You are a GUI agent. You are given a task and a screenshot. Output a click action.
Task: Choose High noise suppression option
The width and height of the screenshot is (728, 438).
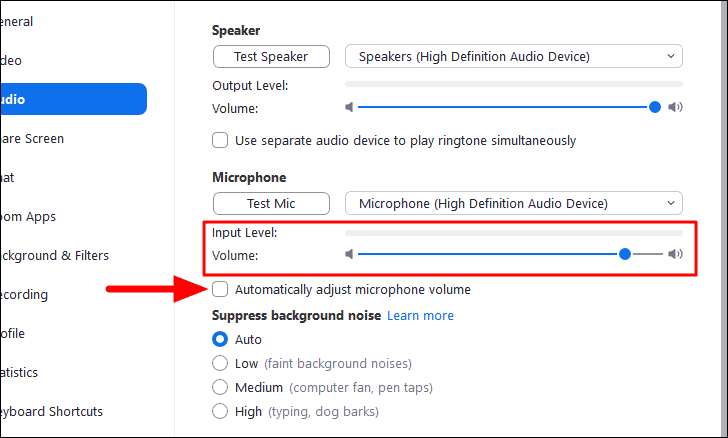pyautogui.click(x=220, y=411)
